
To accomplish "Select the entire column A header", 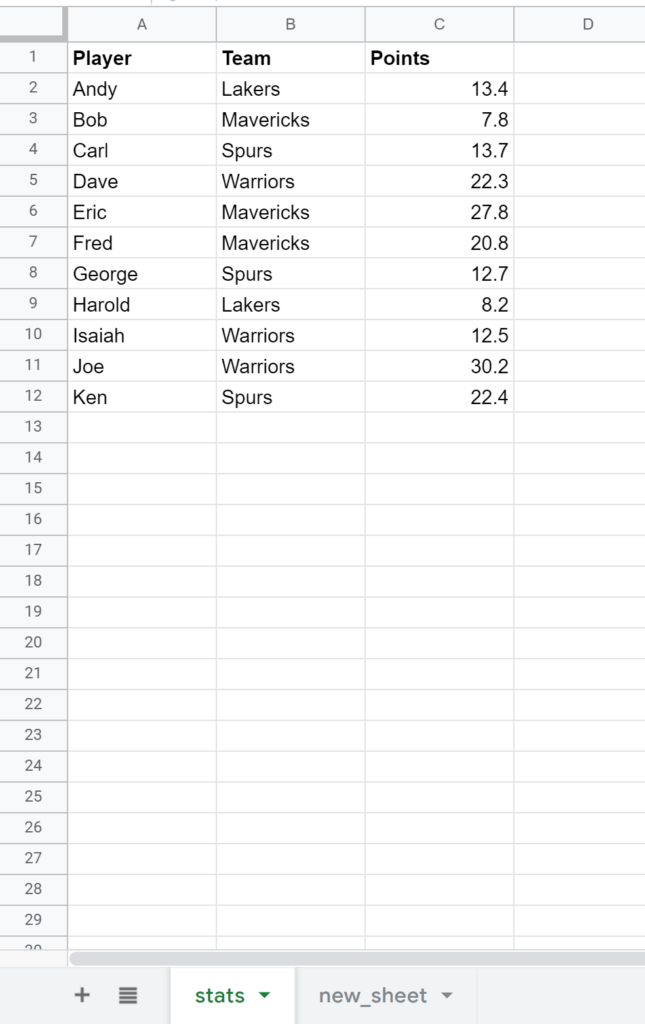I will point(141,23).
